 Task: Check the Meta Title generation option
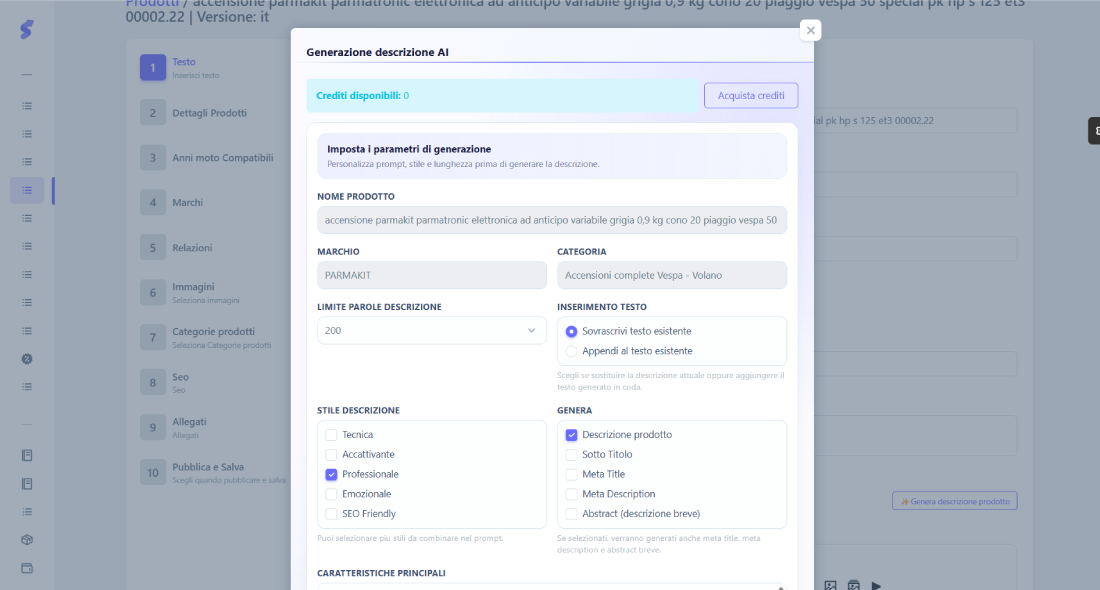coord(571,474)
